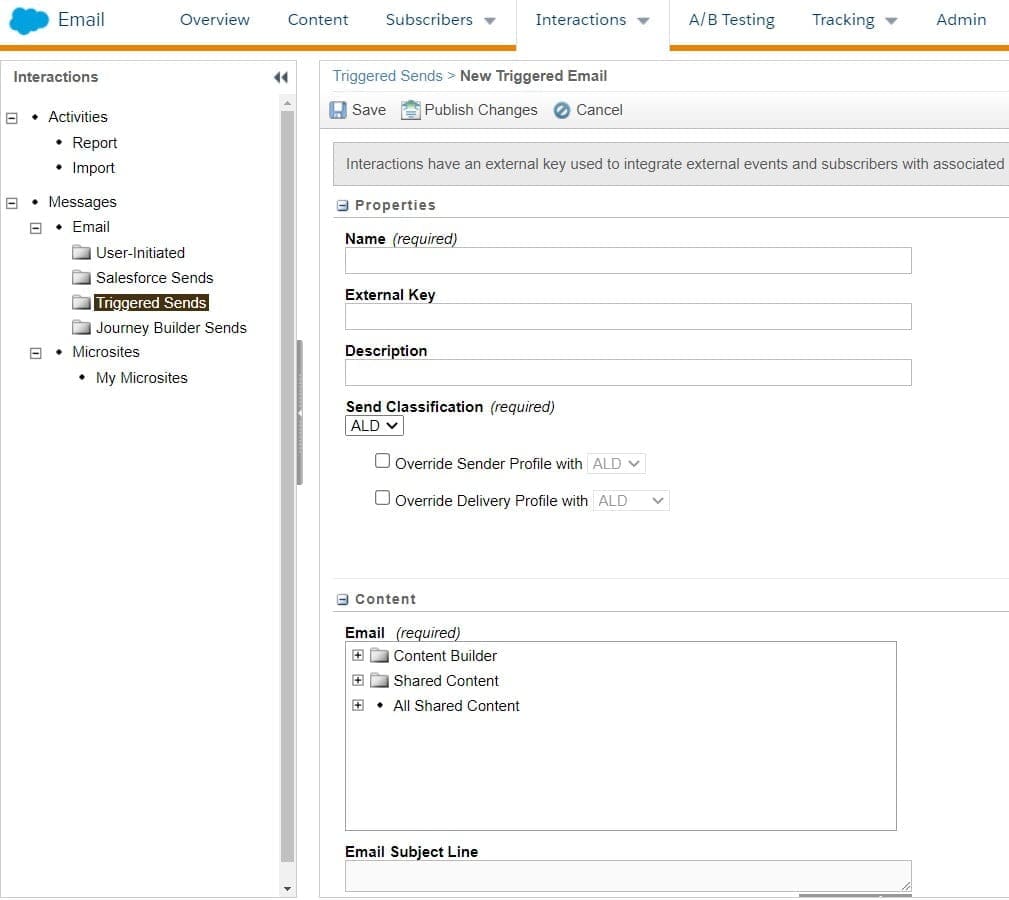
Task: Enable Override Sender Profile checkbox
Action: (x=382, y=461)
